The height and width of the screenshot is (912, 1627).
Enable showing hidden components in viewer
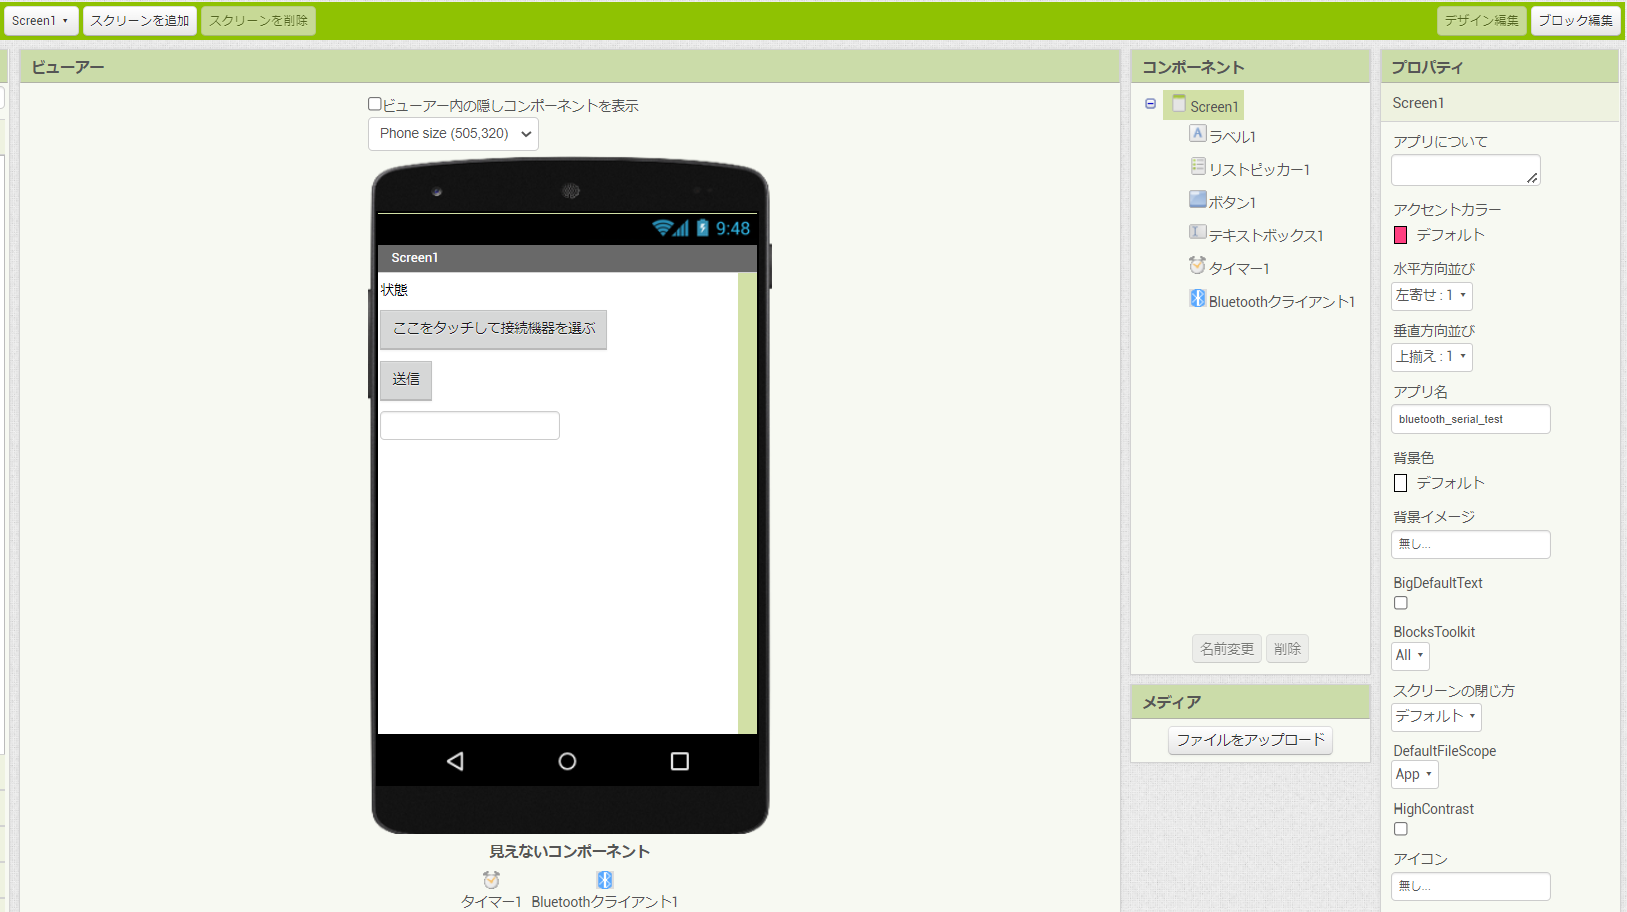point(375,104)
